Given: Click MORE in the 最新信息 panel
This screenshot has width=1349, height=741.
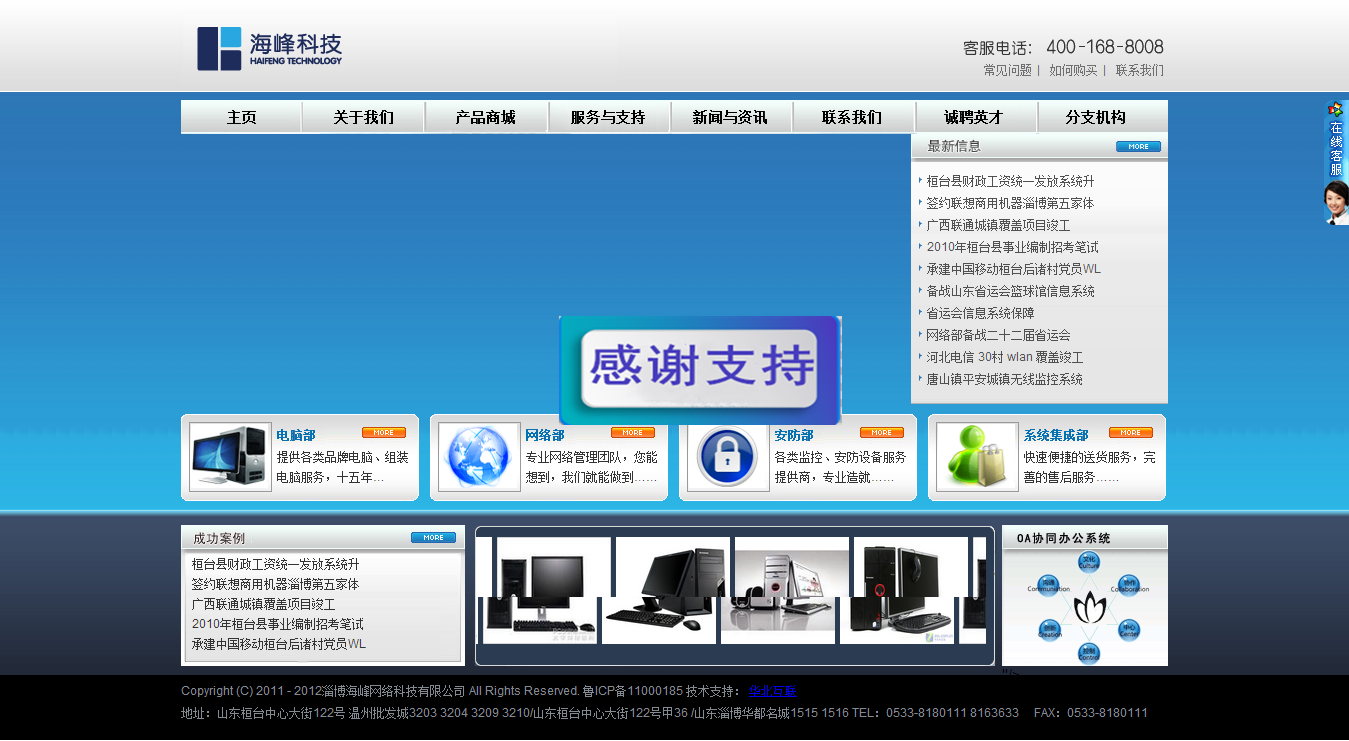Looking at the screenshot, I should 1139,146.
